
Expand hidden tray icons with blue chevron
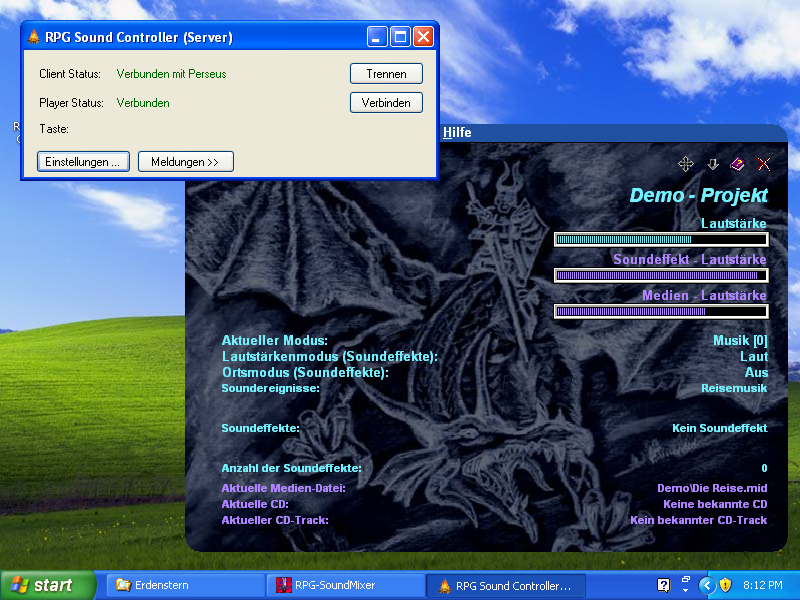[x=707, y=585]
